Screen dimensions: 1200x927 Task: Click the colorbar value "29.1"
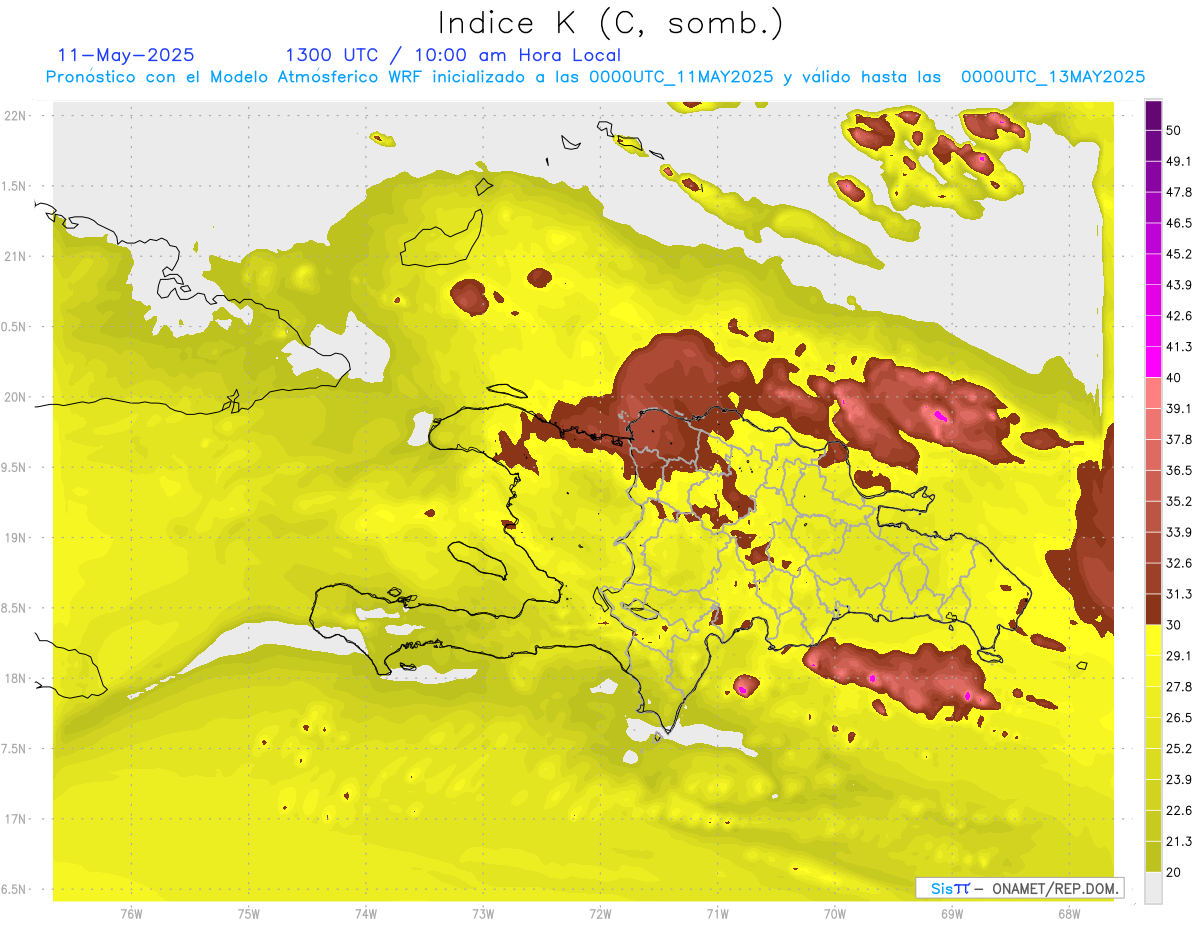pos(1178,656)
